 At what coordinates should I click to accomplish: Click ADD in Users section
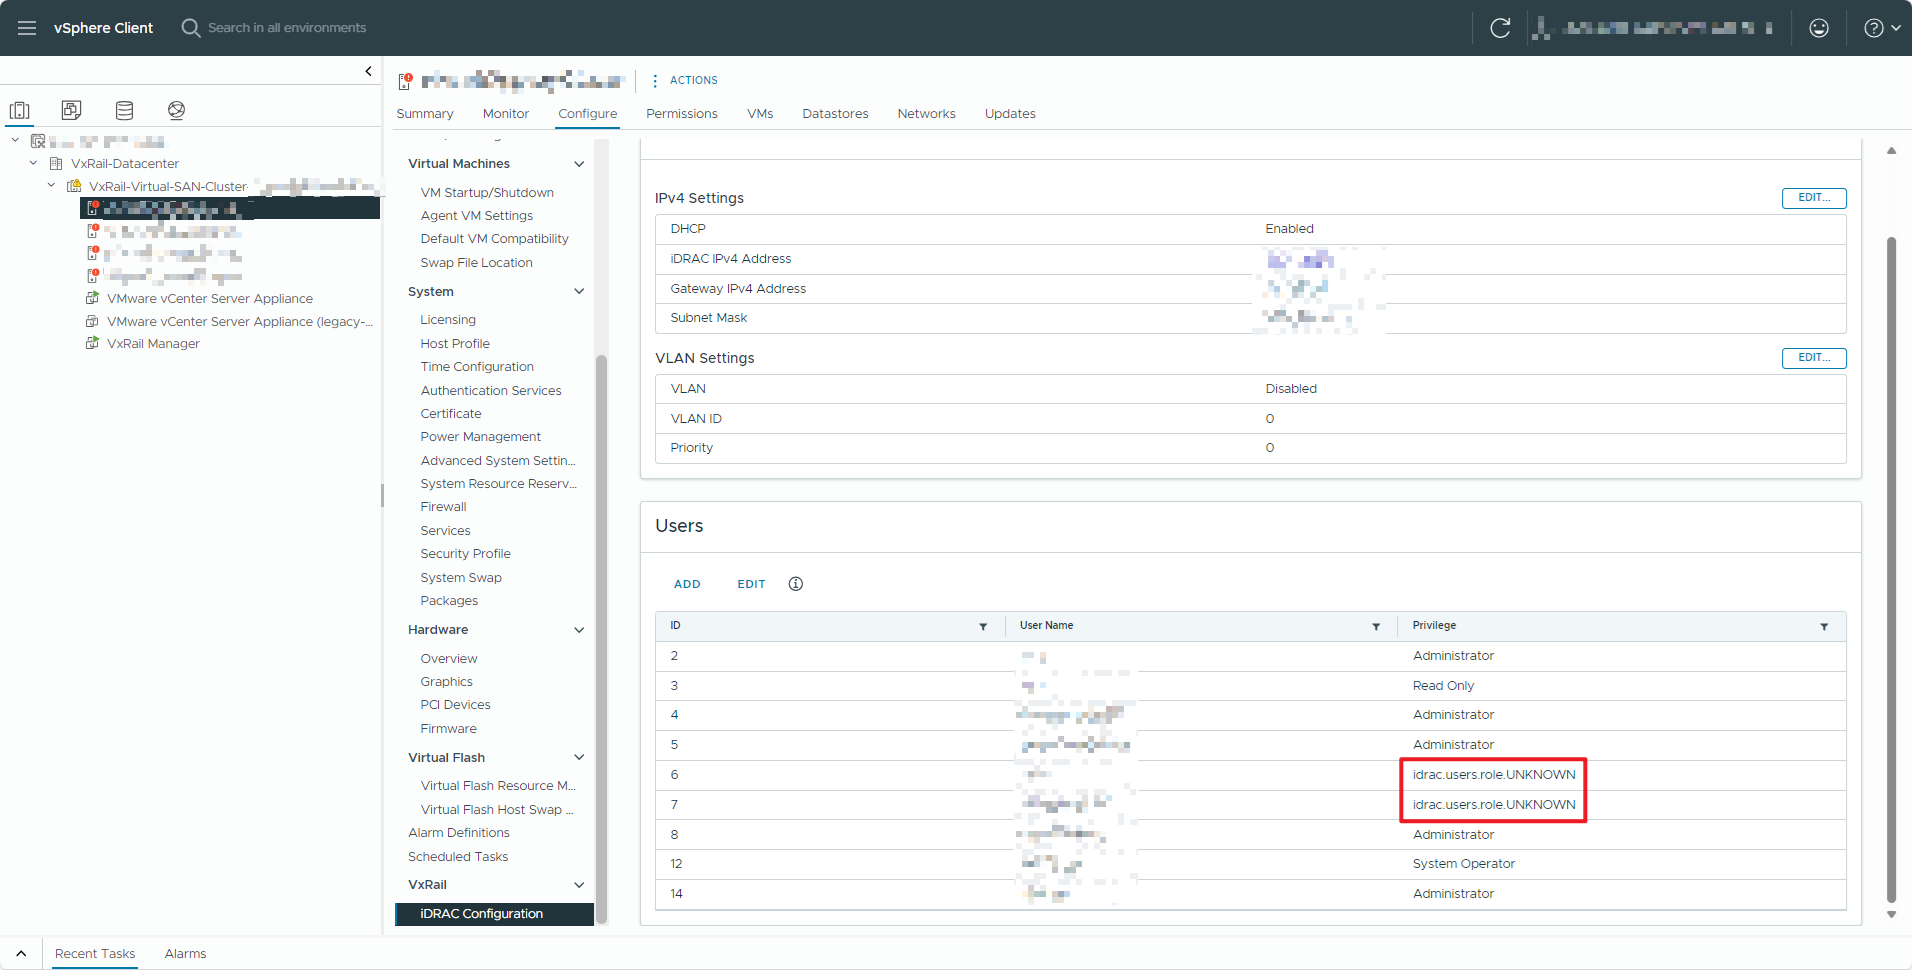coord(687,584)
